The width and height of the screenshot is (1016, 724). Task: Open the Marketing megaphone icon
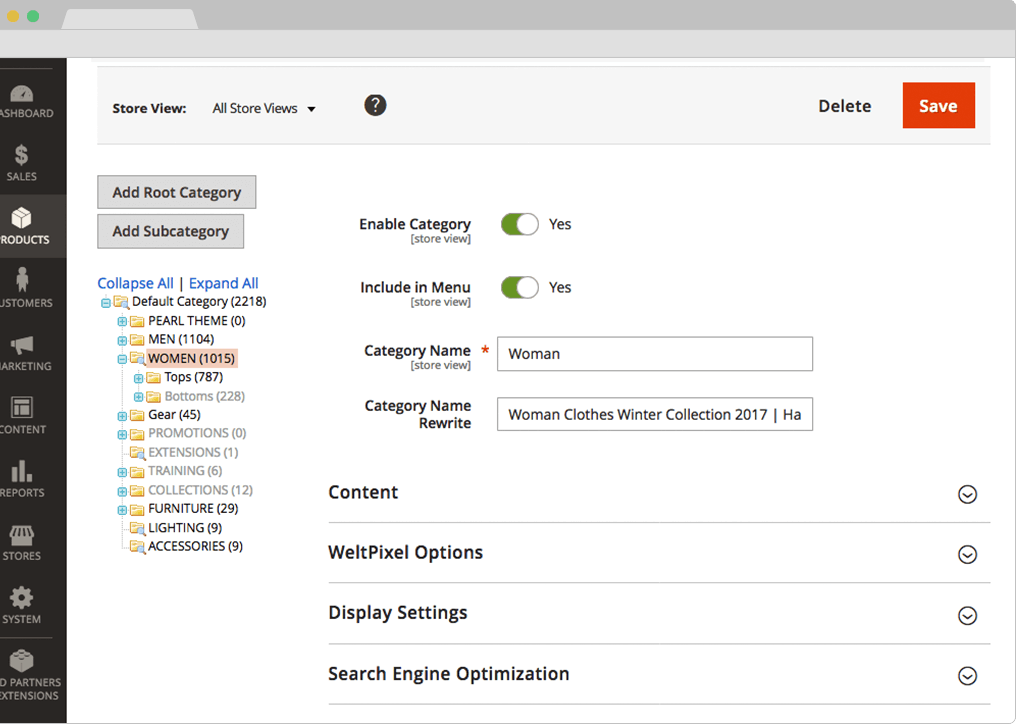(22, 345)
